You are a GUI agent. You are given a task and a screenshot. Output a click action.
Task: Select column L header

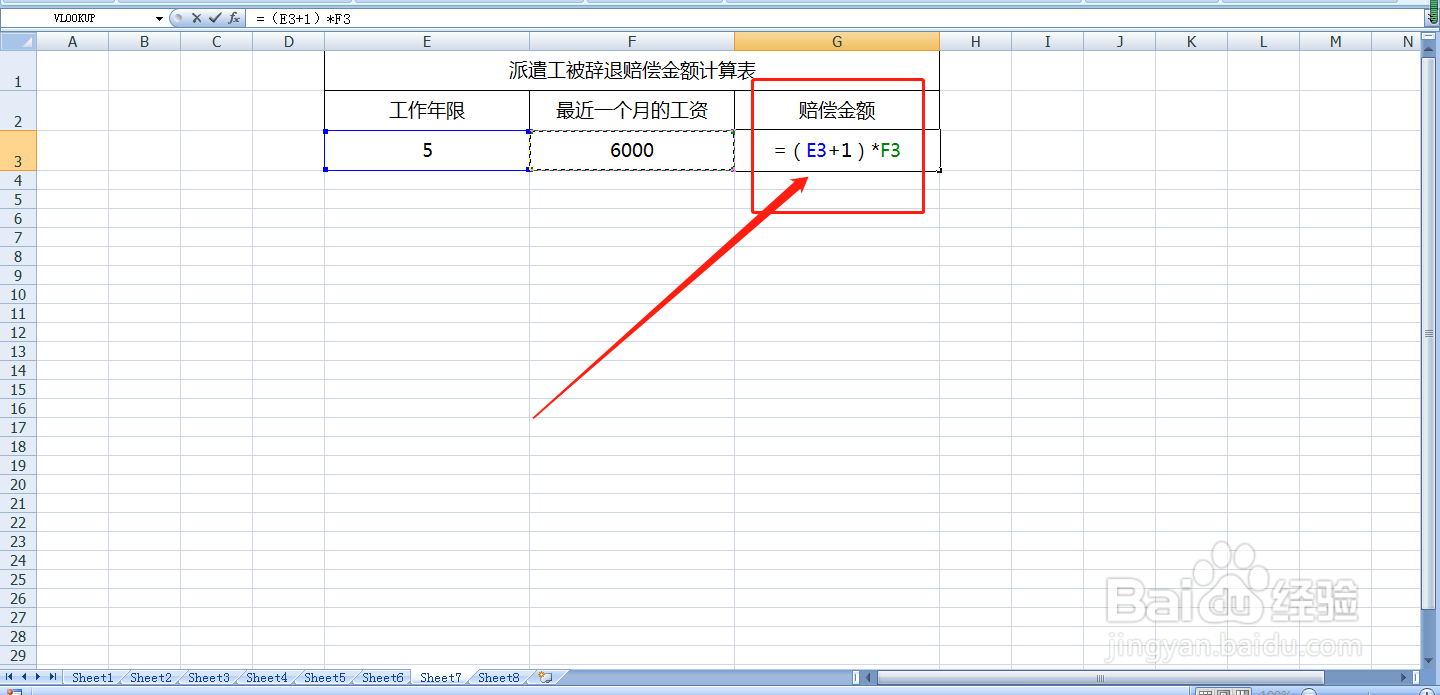1264,41
